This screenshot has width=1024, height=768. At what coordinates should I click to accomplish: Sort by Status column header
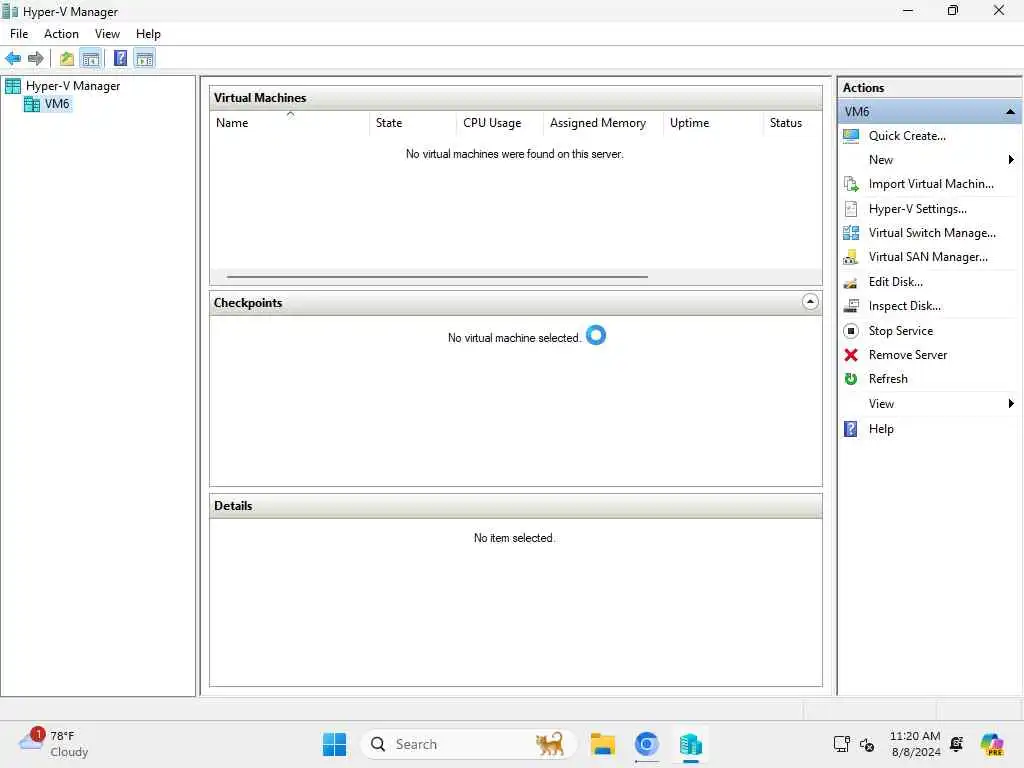pyautogui.click(x=792, y=123)
